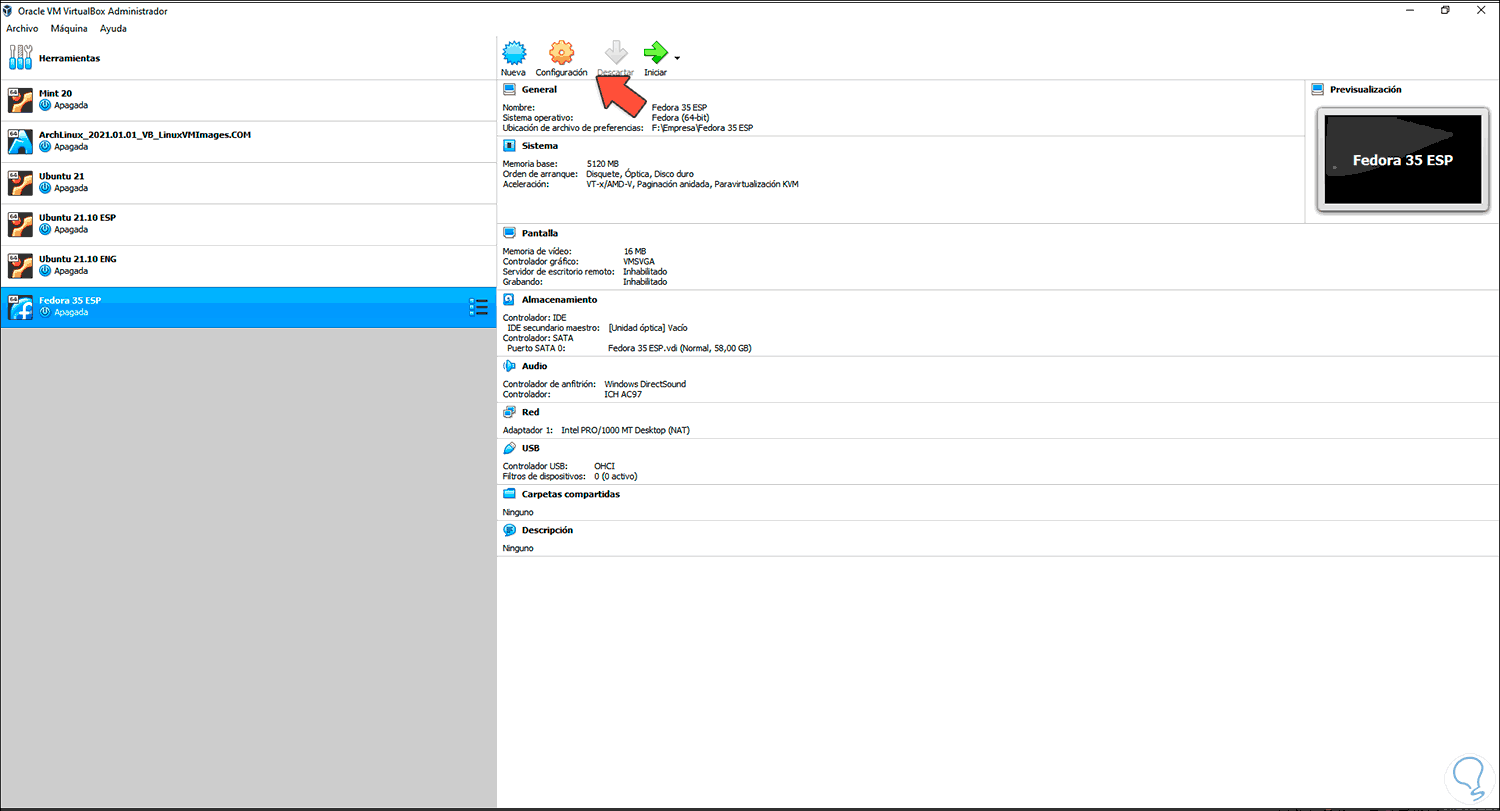Click the Fedora 35 ESP preview thumbnail
The height and width of the screenshot is (811, 1500).
[1402, 160]
